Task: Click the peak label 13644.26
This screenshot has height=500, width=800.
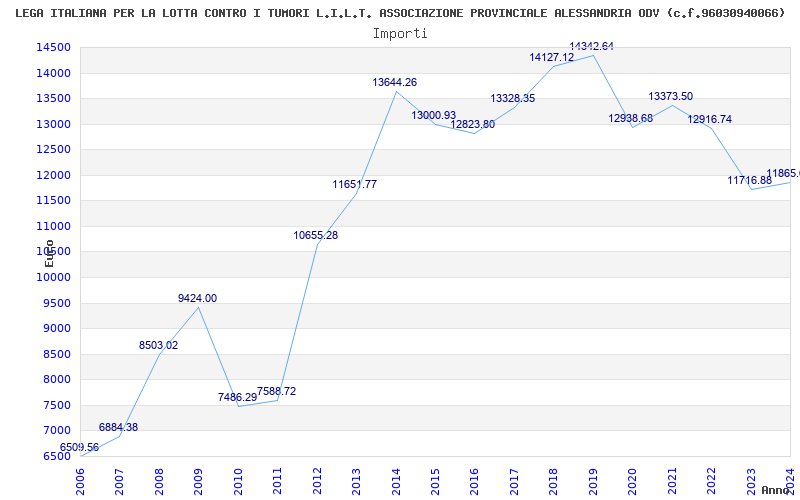Action: click(x=394, y=82)
